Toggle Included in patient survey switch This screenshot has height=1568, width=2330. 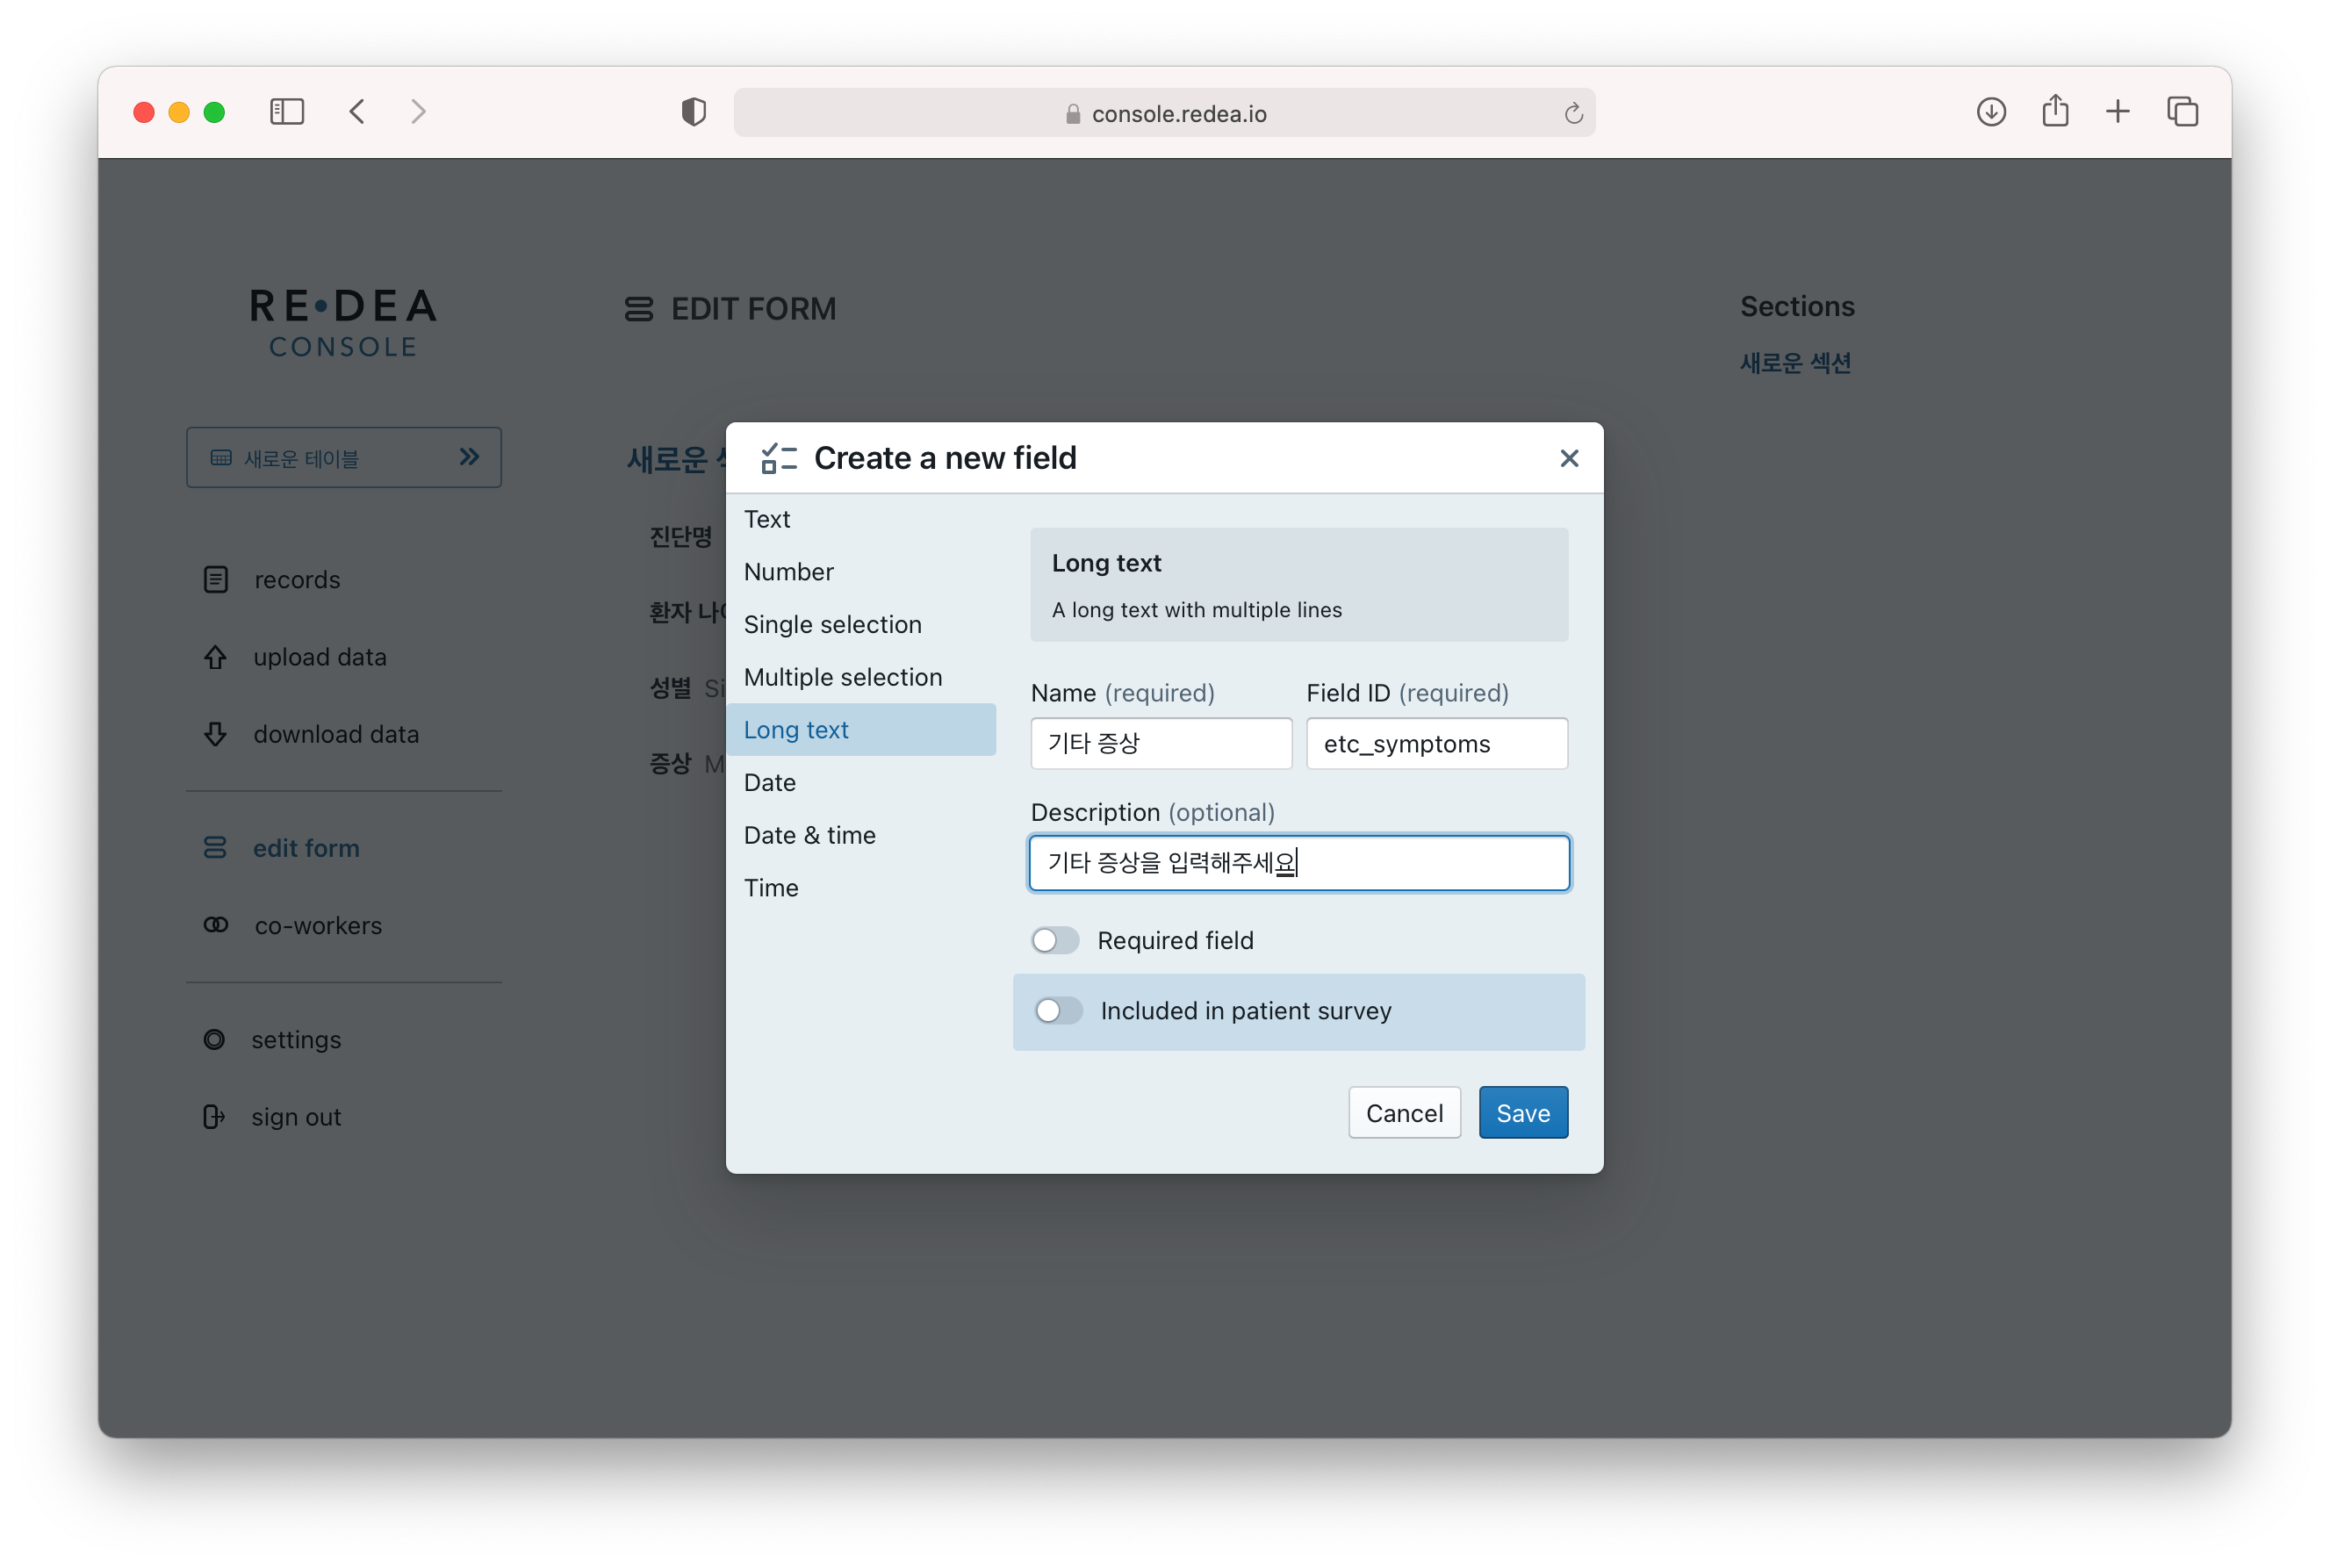[1058, 1011]
